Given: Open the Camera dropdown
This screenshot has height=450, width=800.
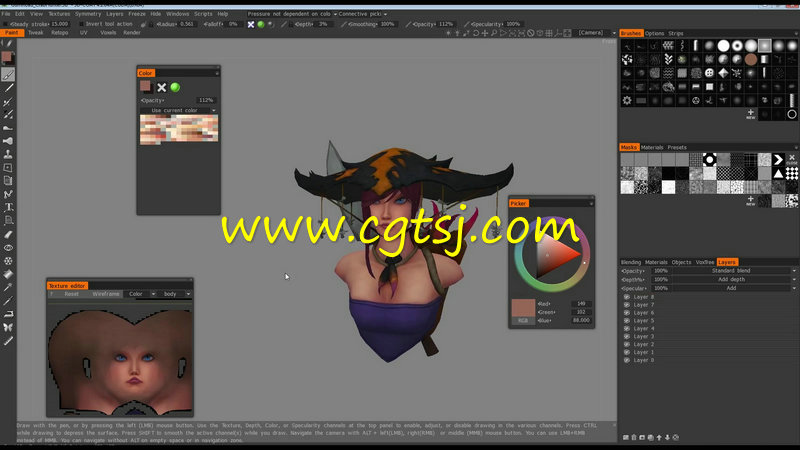Looking at the screenshot, I should (596, 33).
